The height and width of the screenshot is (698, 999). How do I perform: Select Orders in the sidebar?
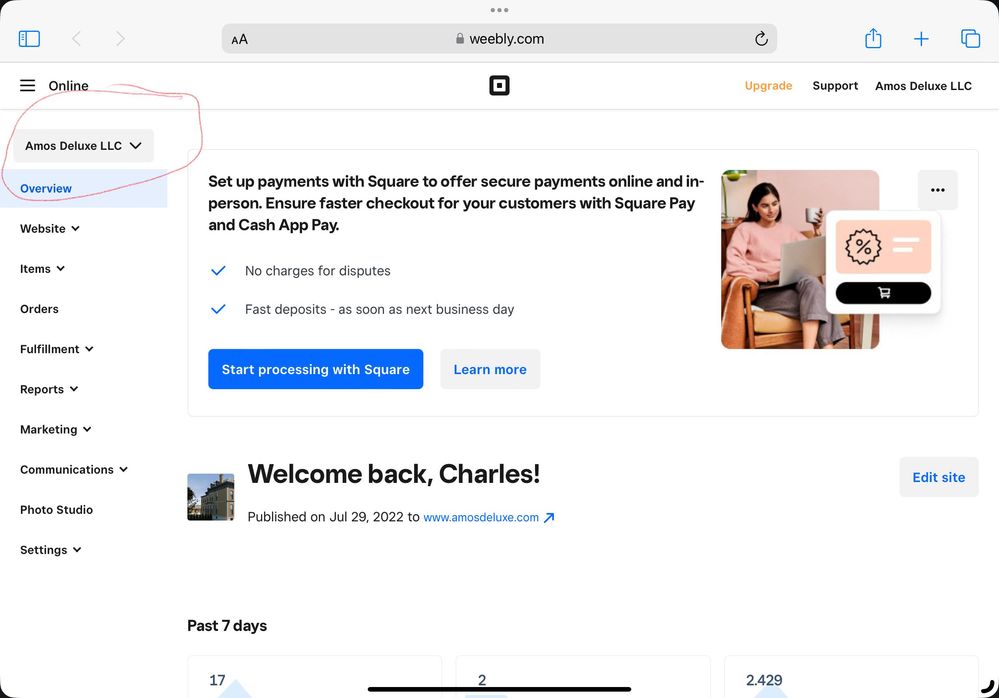coord(39,309)
